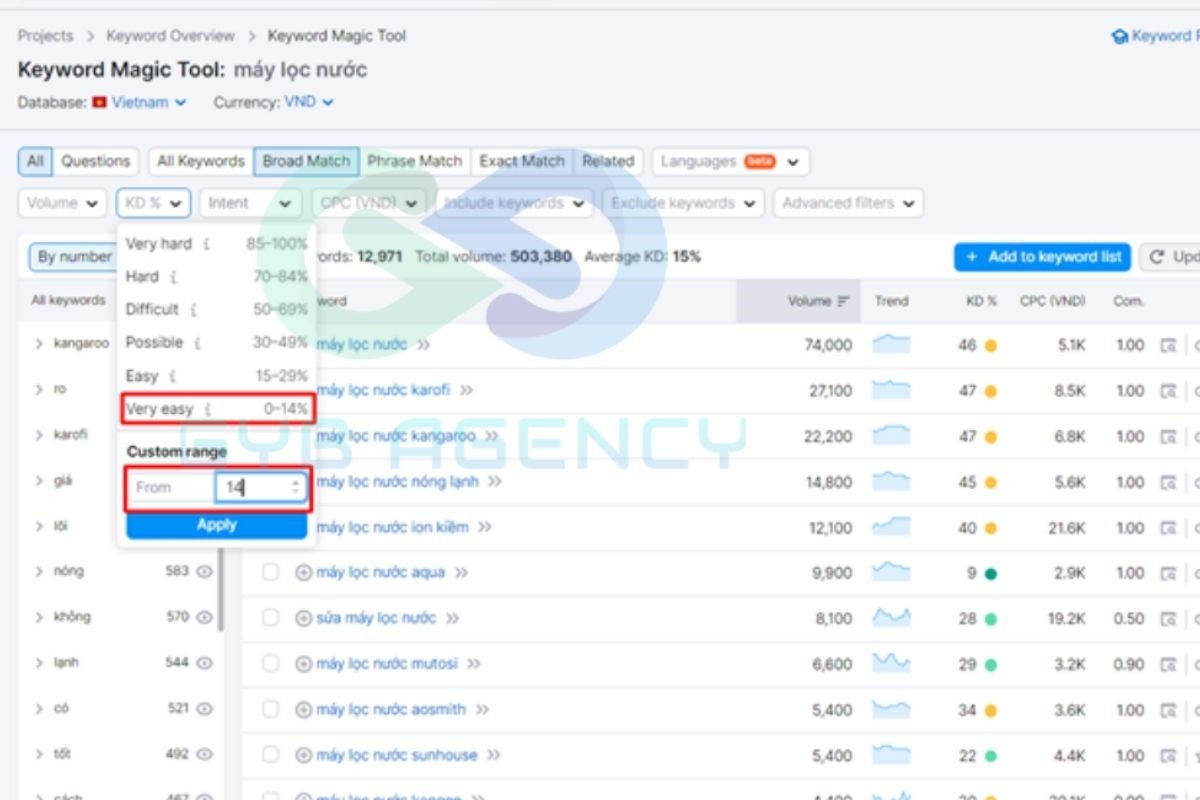This screenshot has width=1200, height=800.
Task: Add máy lọc nước aqua via plus icon
Action: 303,573
